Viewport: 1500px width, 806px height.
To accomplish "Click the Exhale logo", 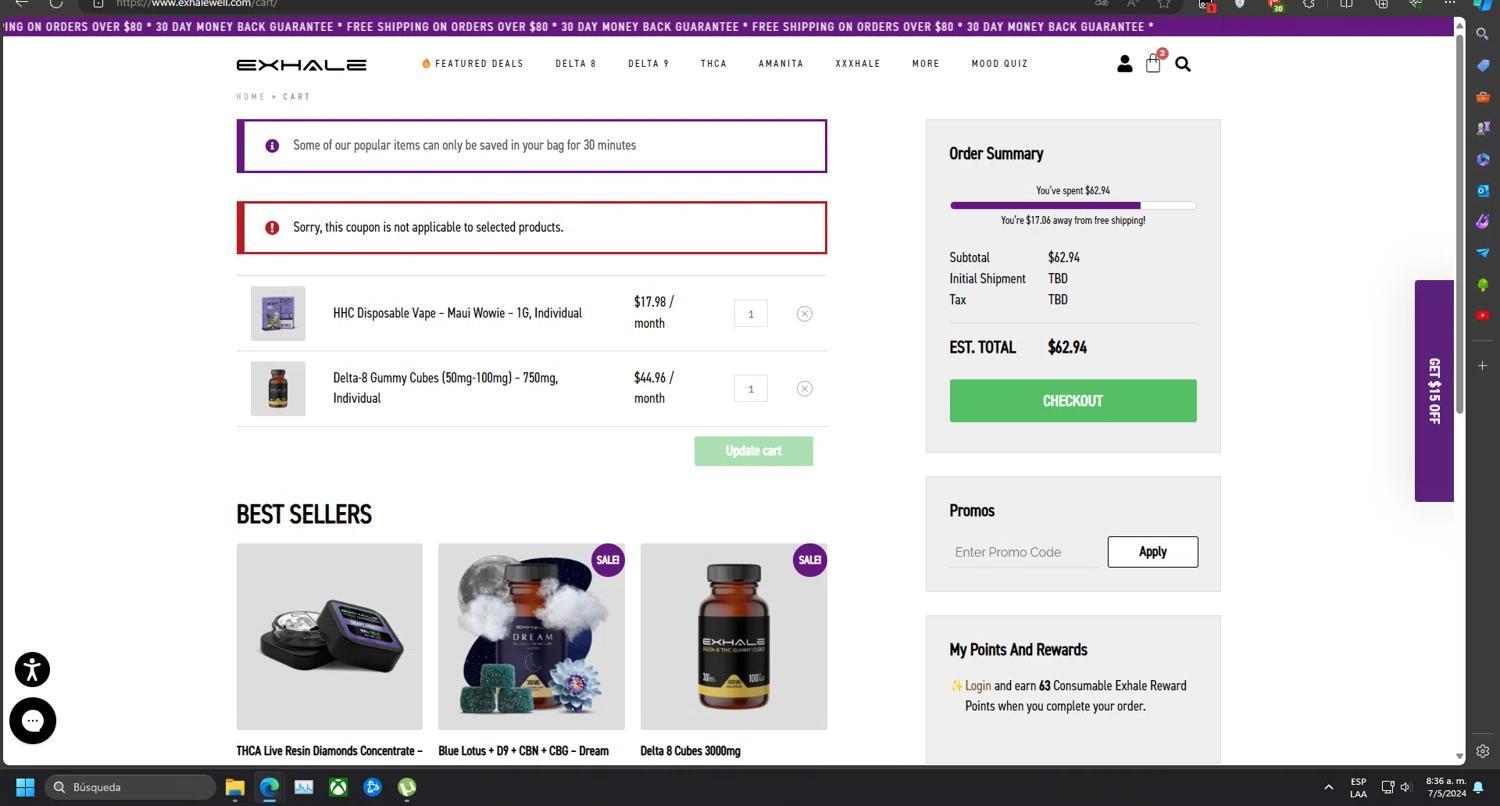I will pos(301,65).
